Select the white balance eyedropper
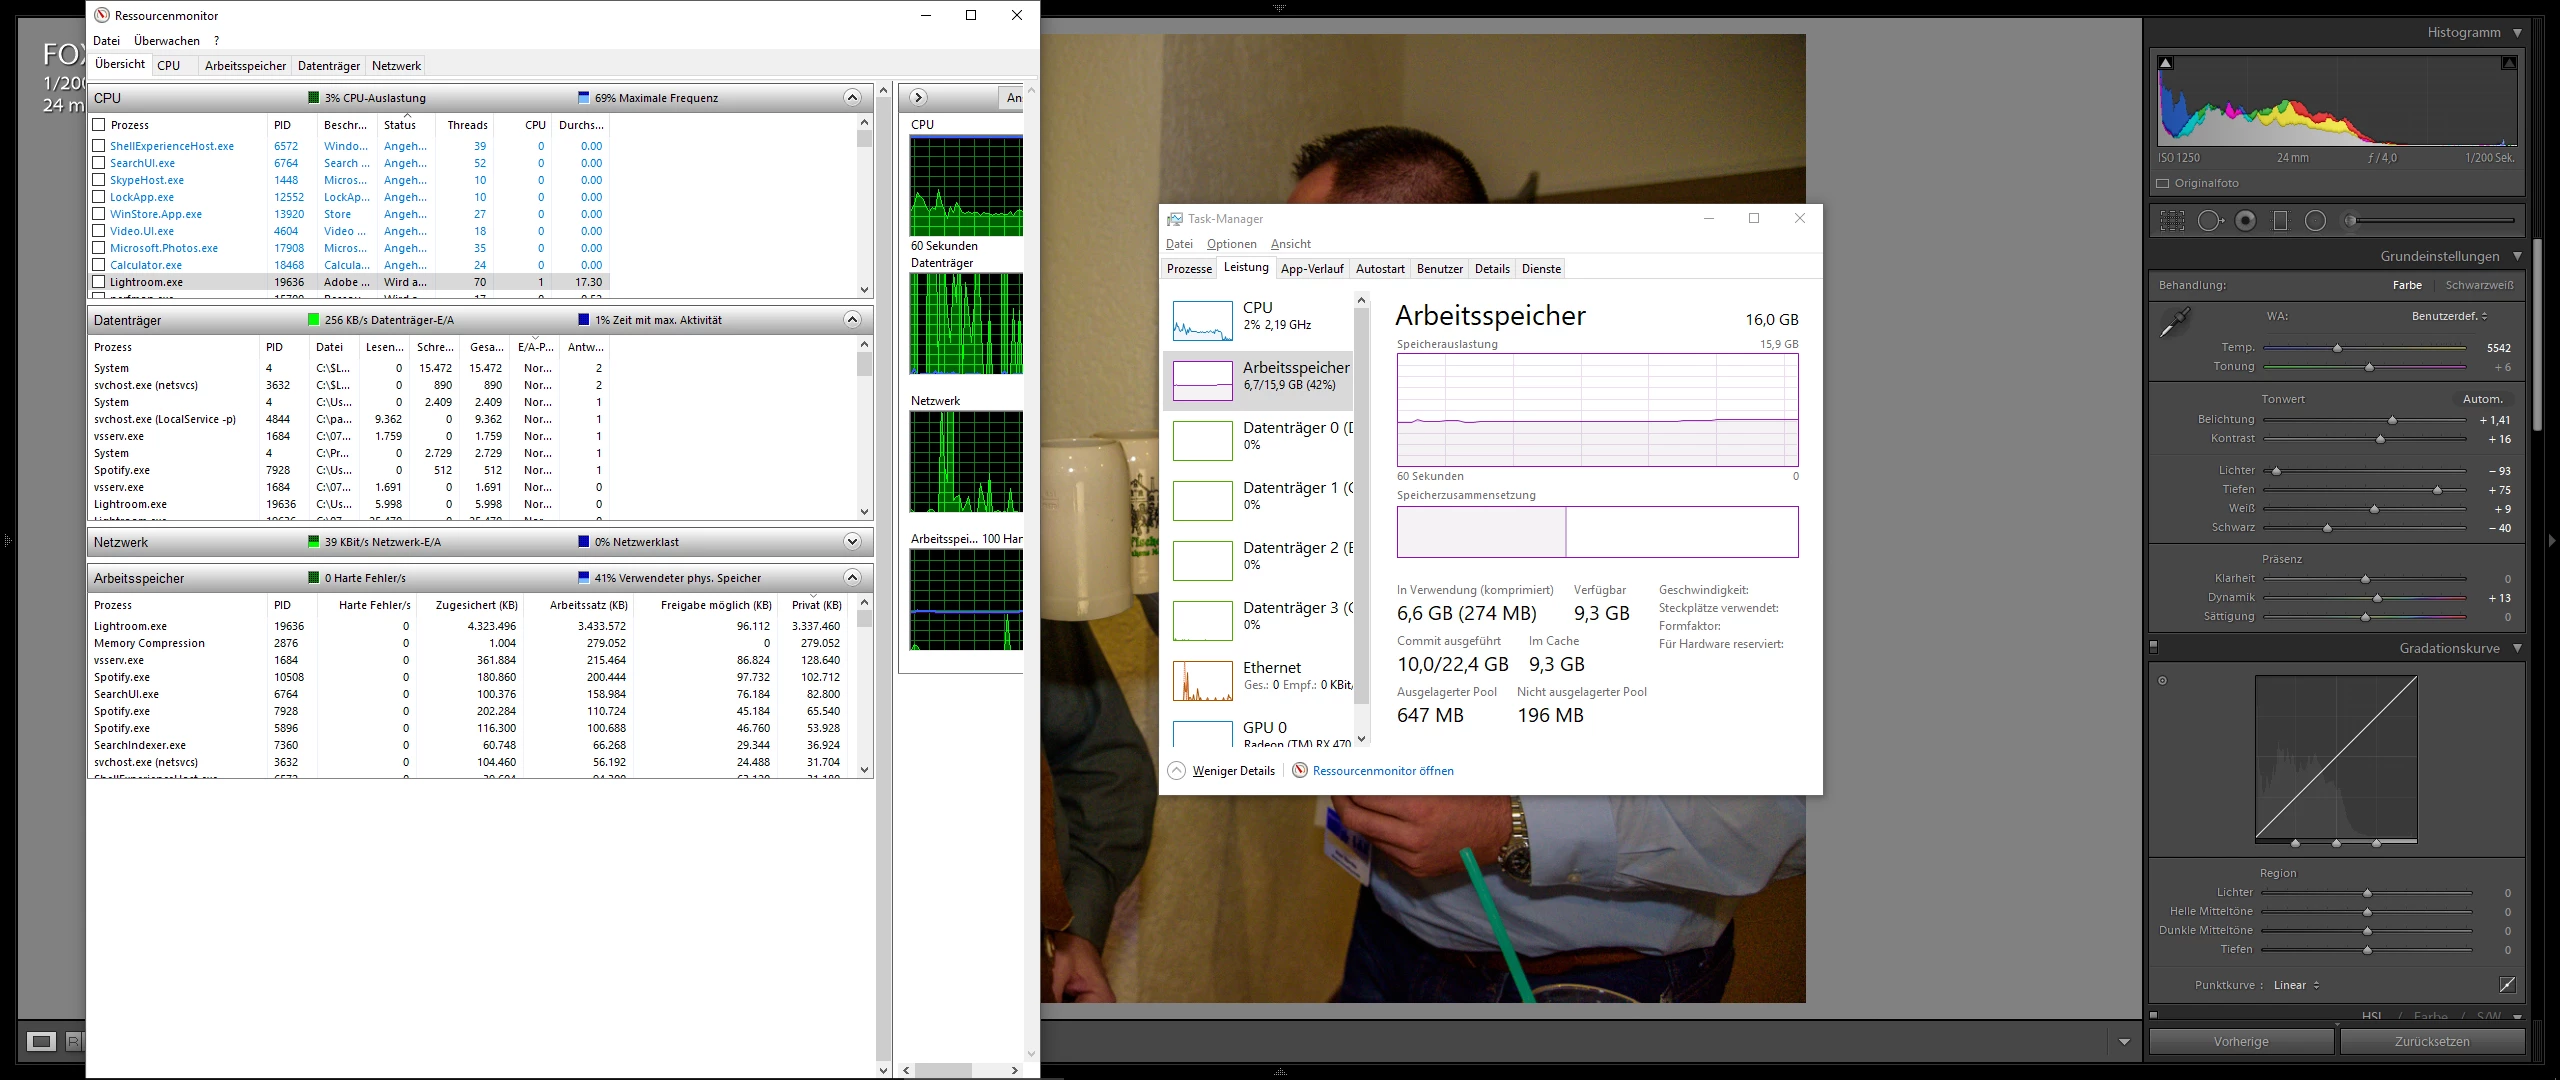2560x1080 pixels. (2174, 323)
